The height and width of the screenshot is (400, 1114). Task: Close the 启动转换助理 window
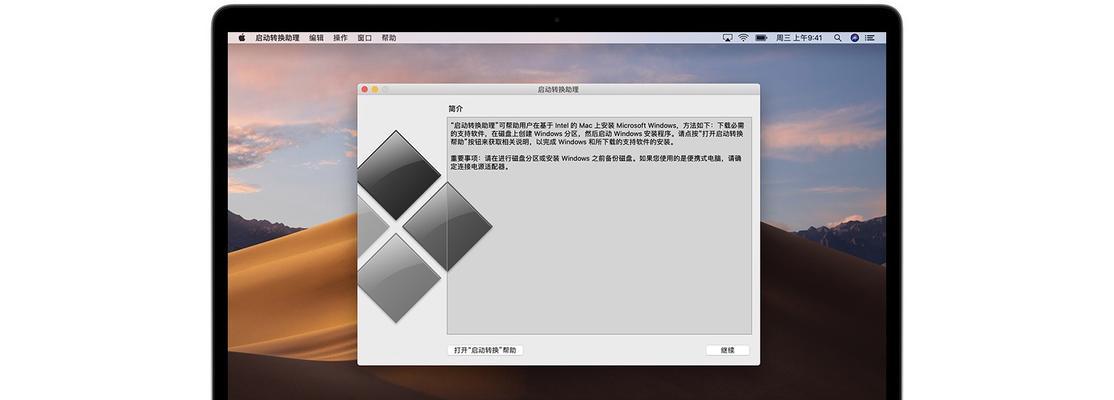click(x=365, y=90)
